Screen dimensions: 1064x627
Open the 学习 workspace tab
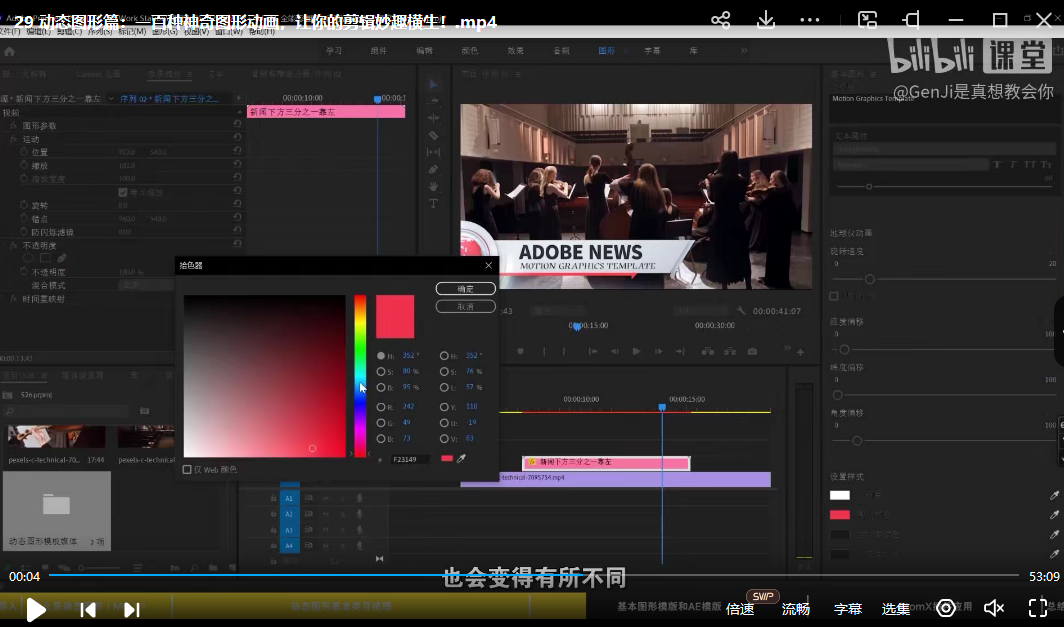click(x=334, y=51)
